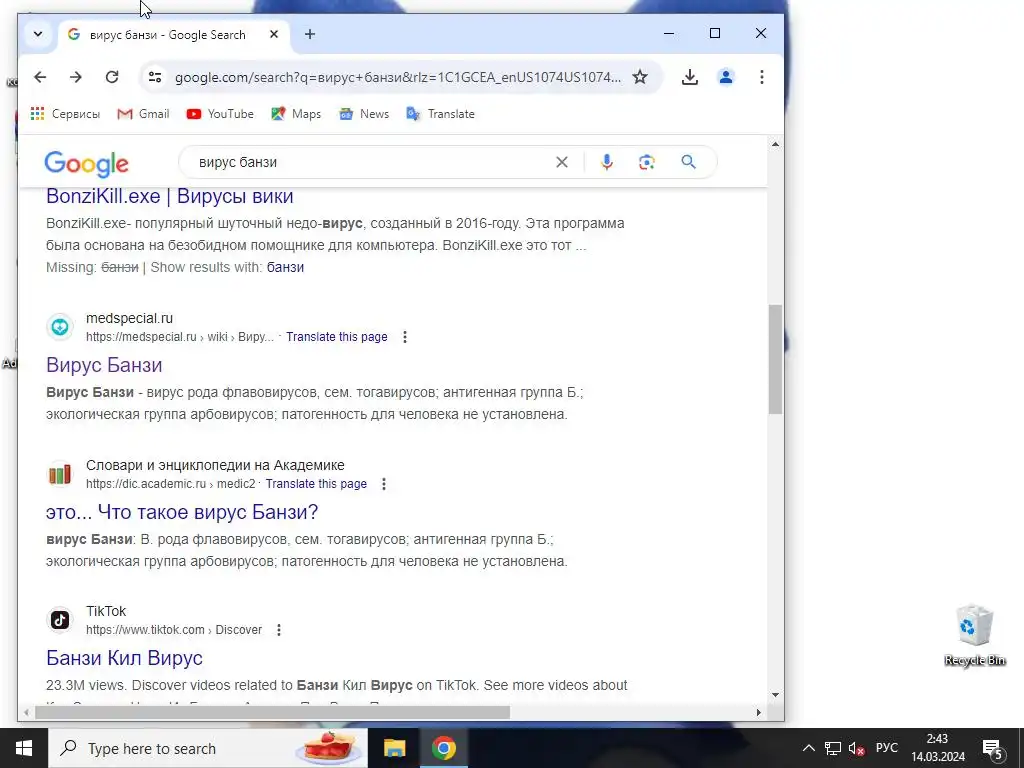Go back with the browser back arrow
The width and height of the screenshot is (1024, 768).
[x=40, y=77]
